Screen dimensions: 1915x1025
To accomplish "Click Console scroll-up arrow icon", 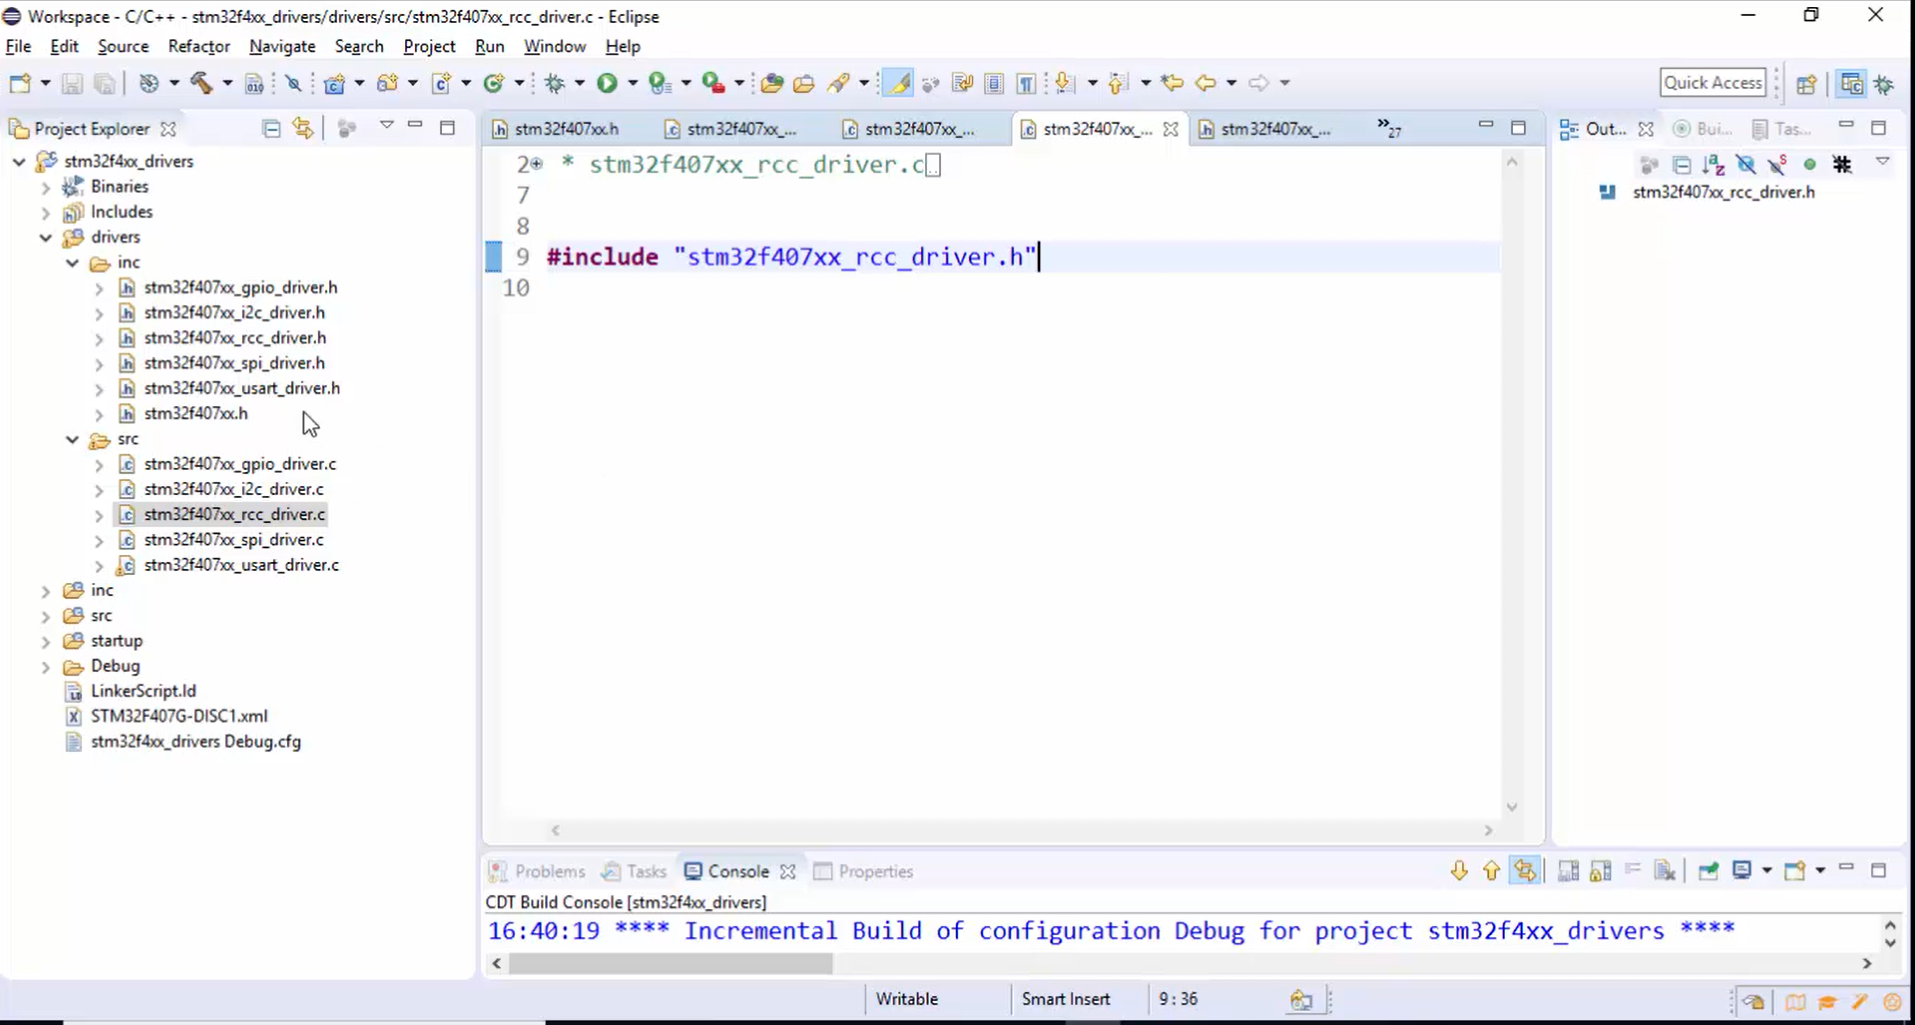I will (x=1491, y=871).
